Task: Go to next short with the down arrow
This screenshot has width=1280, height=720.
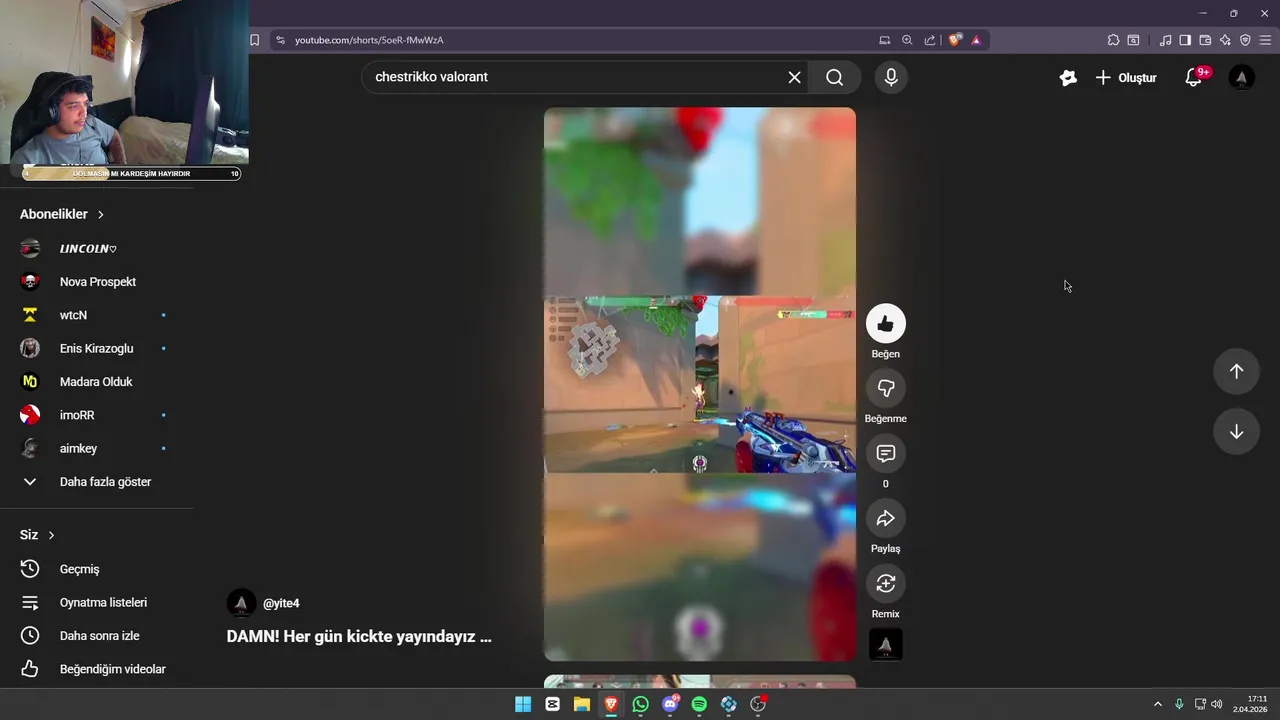Action: [1236, 432]
